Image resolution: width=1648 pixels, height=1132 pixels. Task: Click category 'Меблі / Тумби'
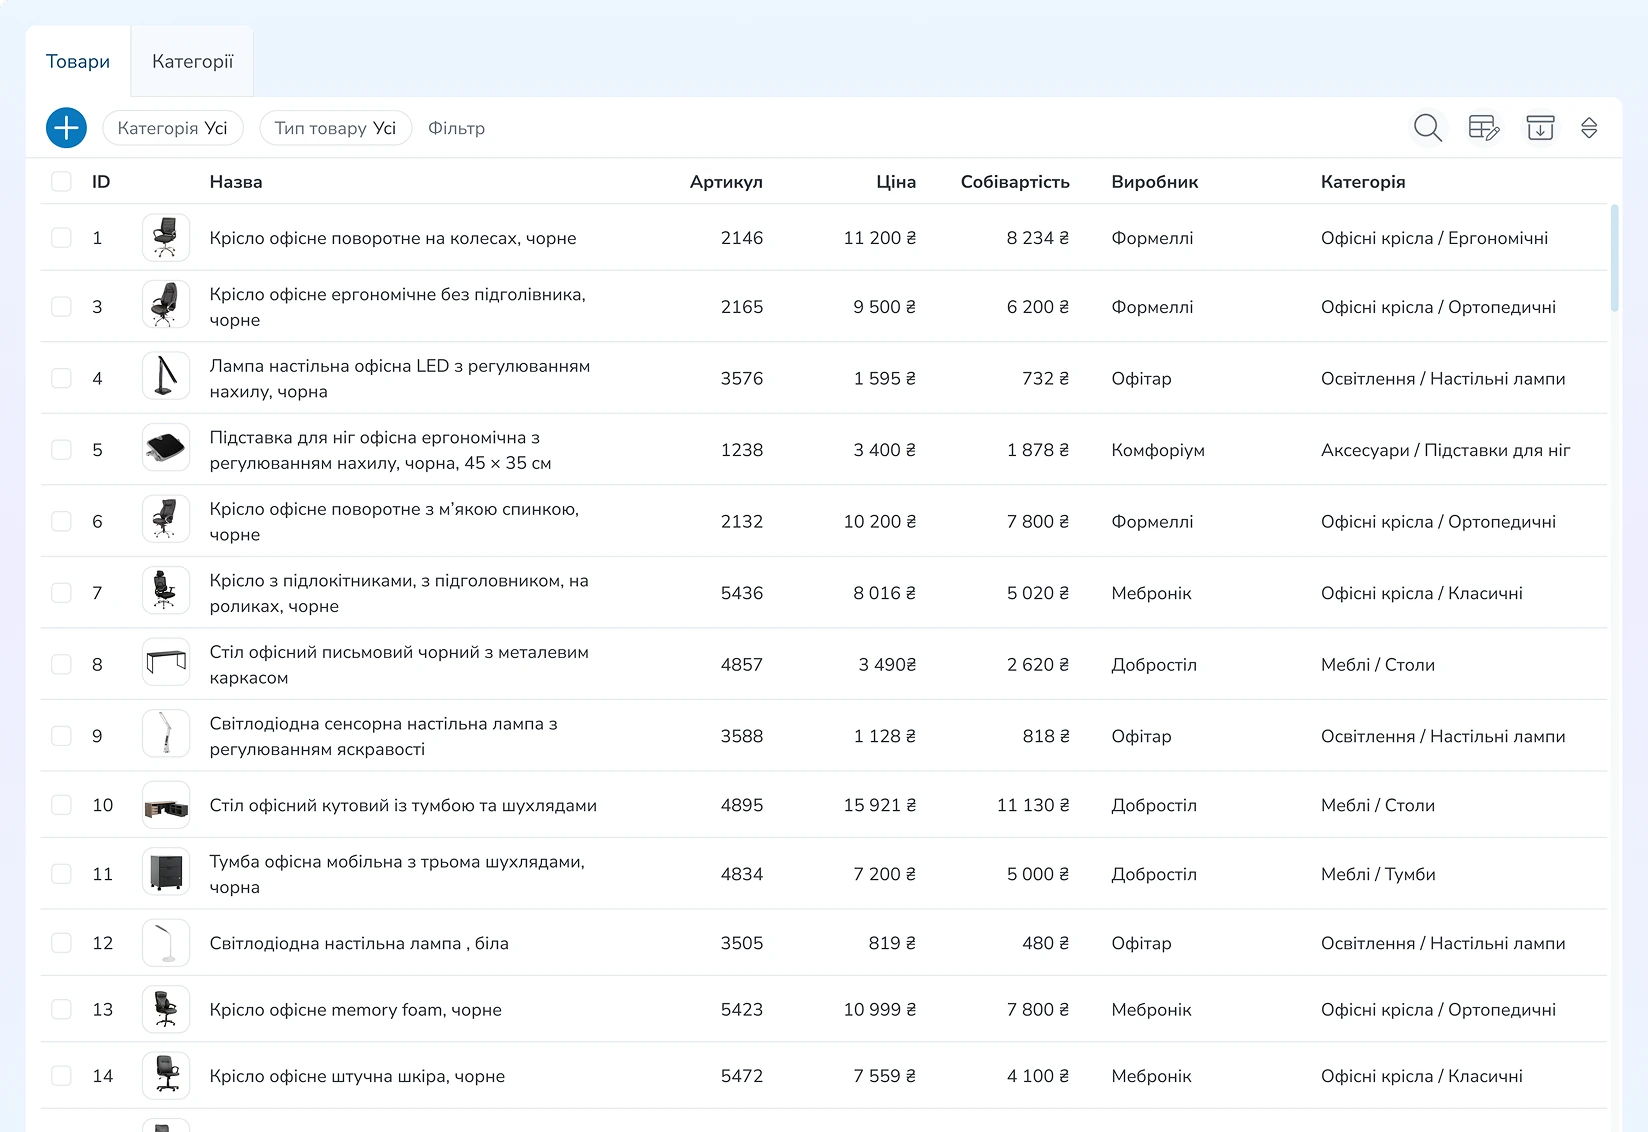[x=1378, y=874]
